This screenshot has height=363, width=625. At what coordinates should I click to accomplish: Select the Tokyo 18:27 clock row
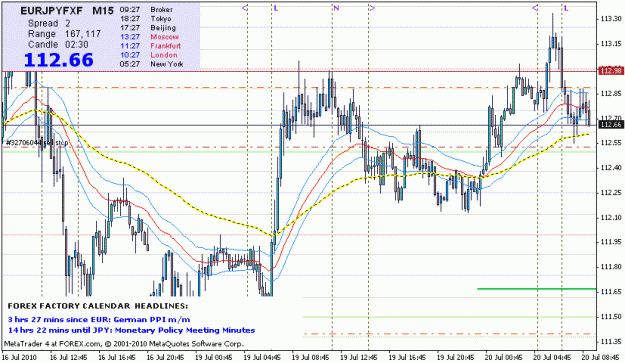(x=145, y=19)
